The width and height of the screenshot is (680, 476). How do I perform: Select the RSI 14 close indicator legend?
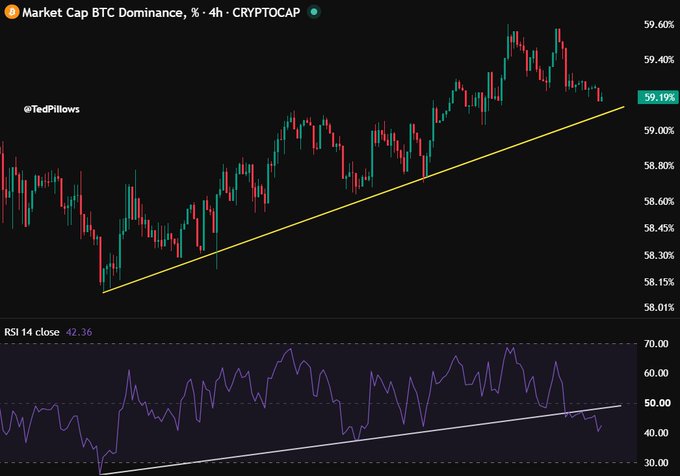tap(32, 332)
